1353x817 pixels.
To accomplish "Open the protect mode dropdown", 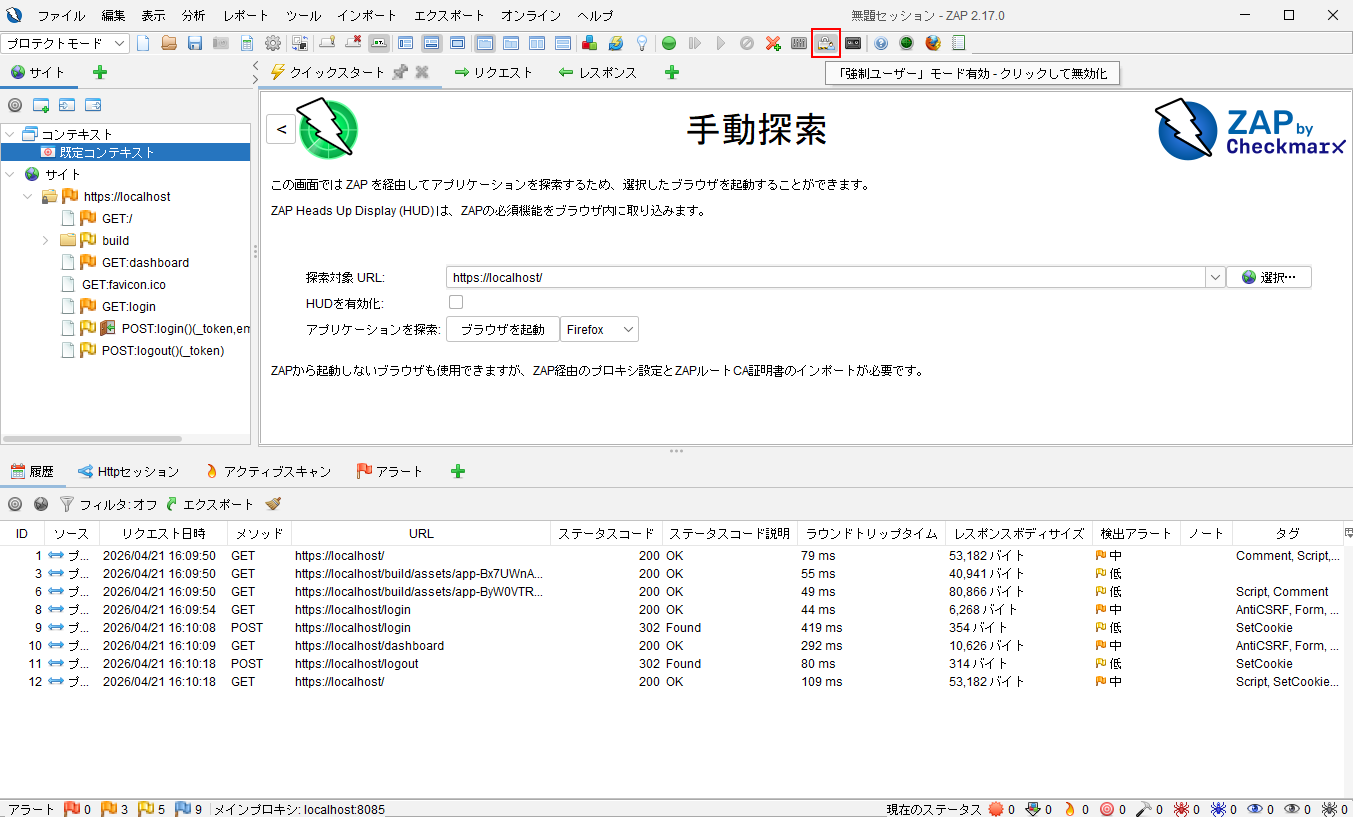I will click(65, 43).
